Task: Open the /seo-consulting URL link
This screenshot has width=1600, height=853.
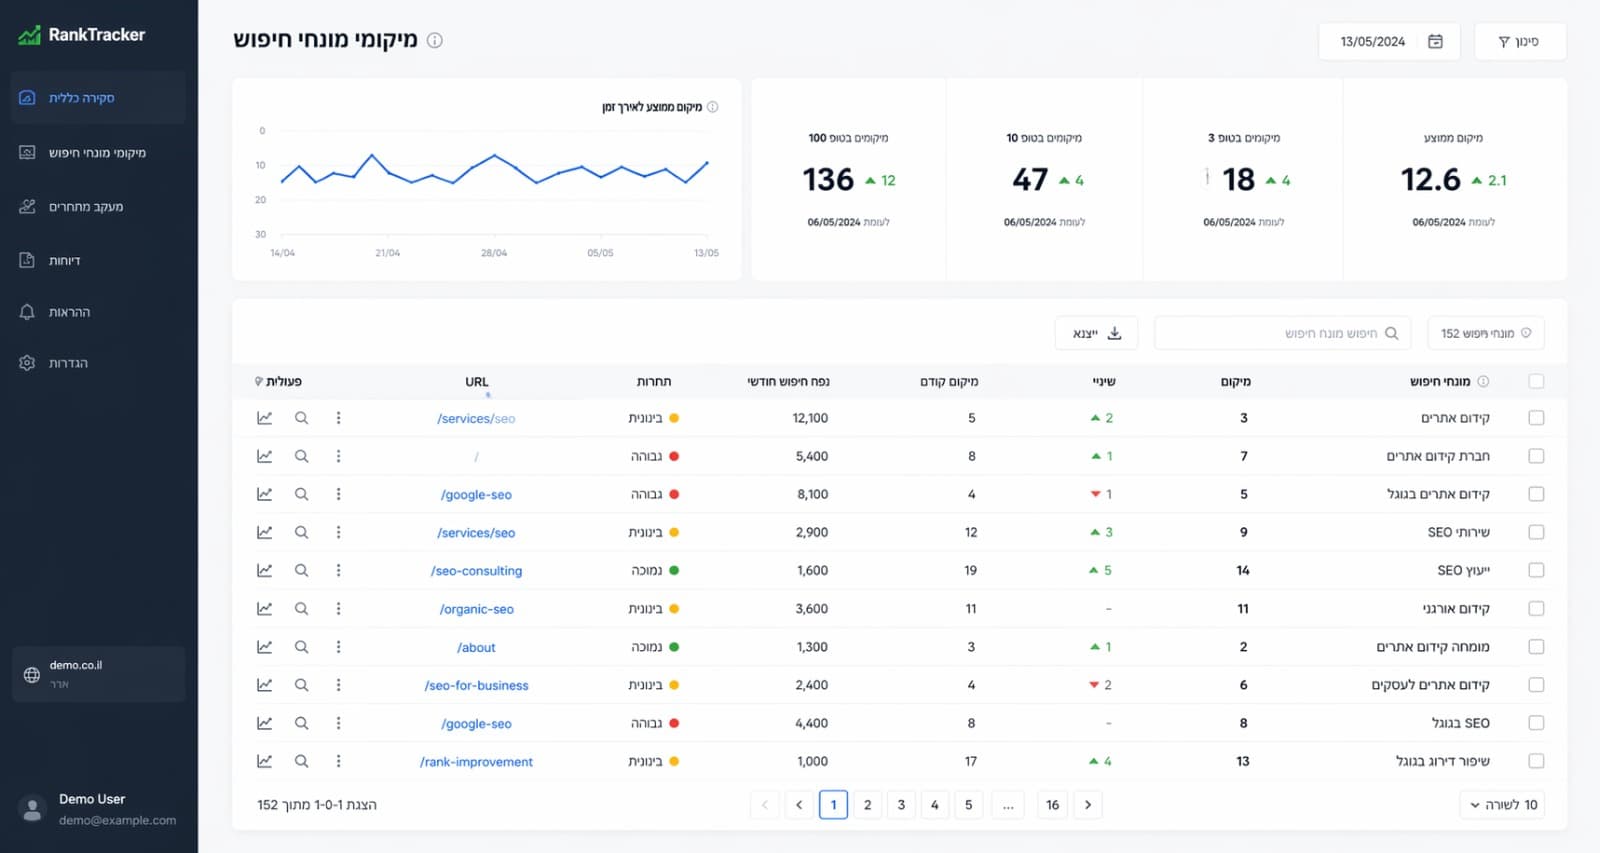Action: coord(476,571)
